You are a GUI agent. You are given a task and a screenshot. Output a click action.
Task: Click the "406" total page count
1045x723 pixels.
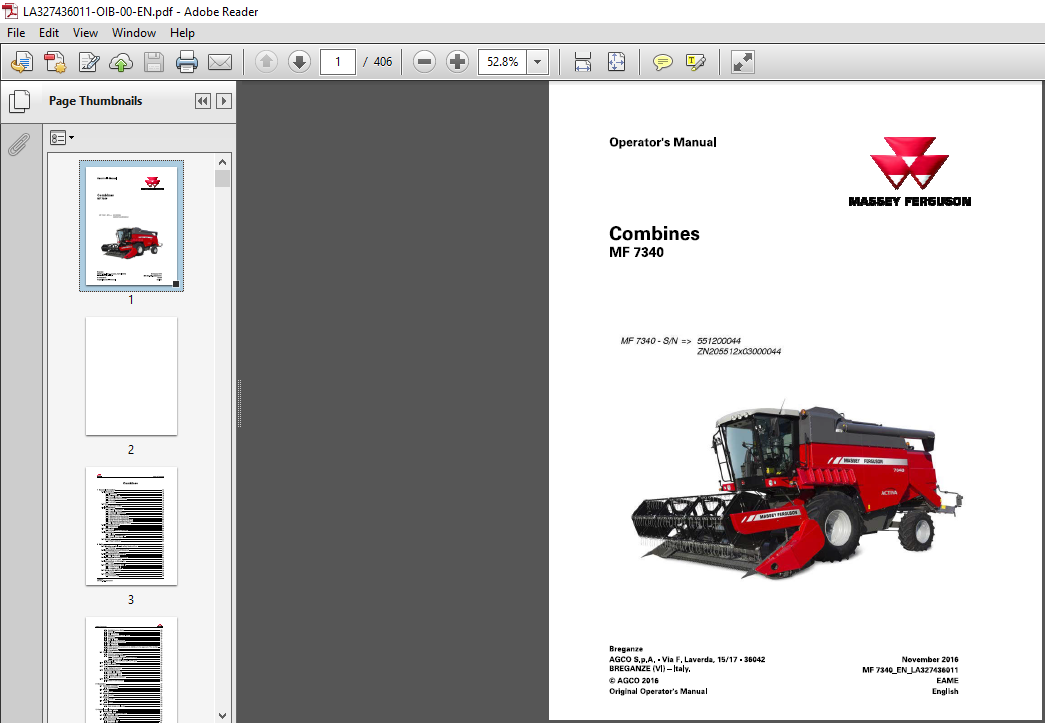(383, 62)
